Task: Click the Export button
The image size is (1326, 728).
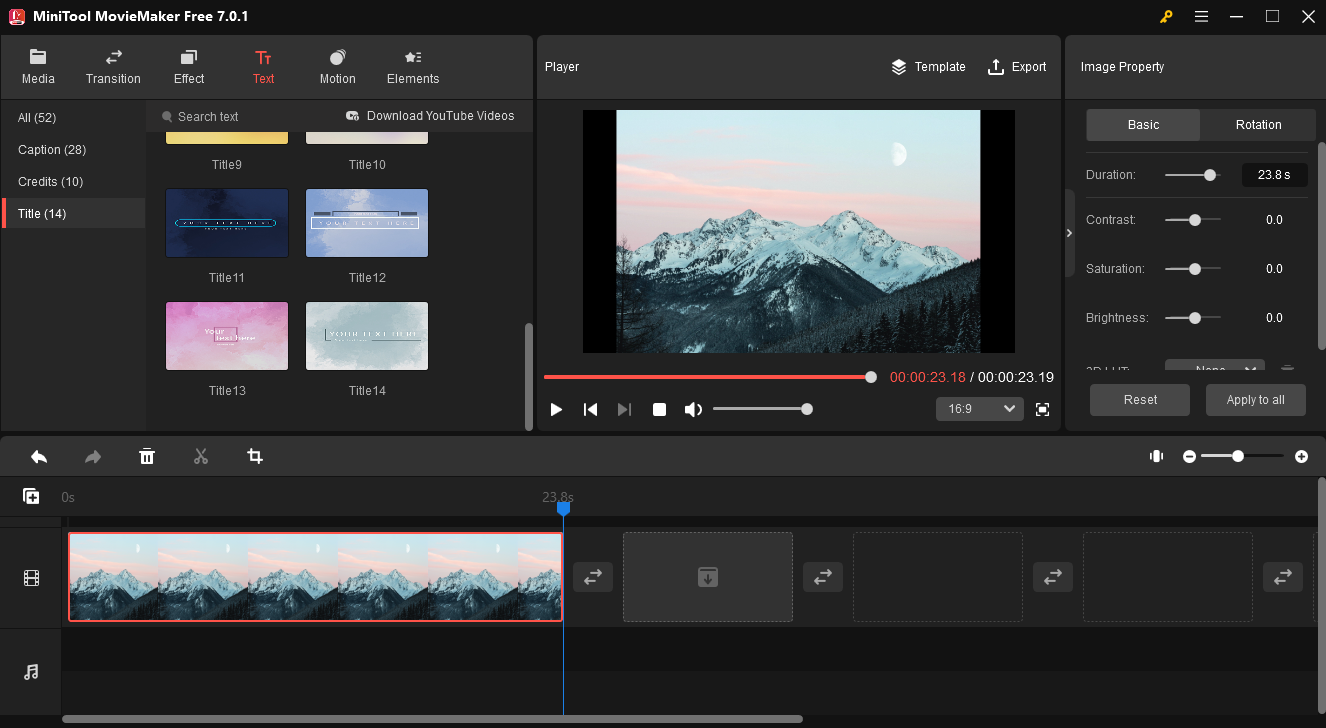Action: [x=1017, y=67]
